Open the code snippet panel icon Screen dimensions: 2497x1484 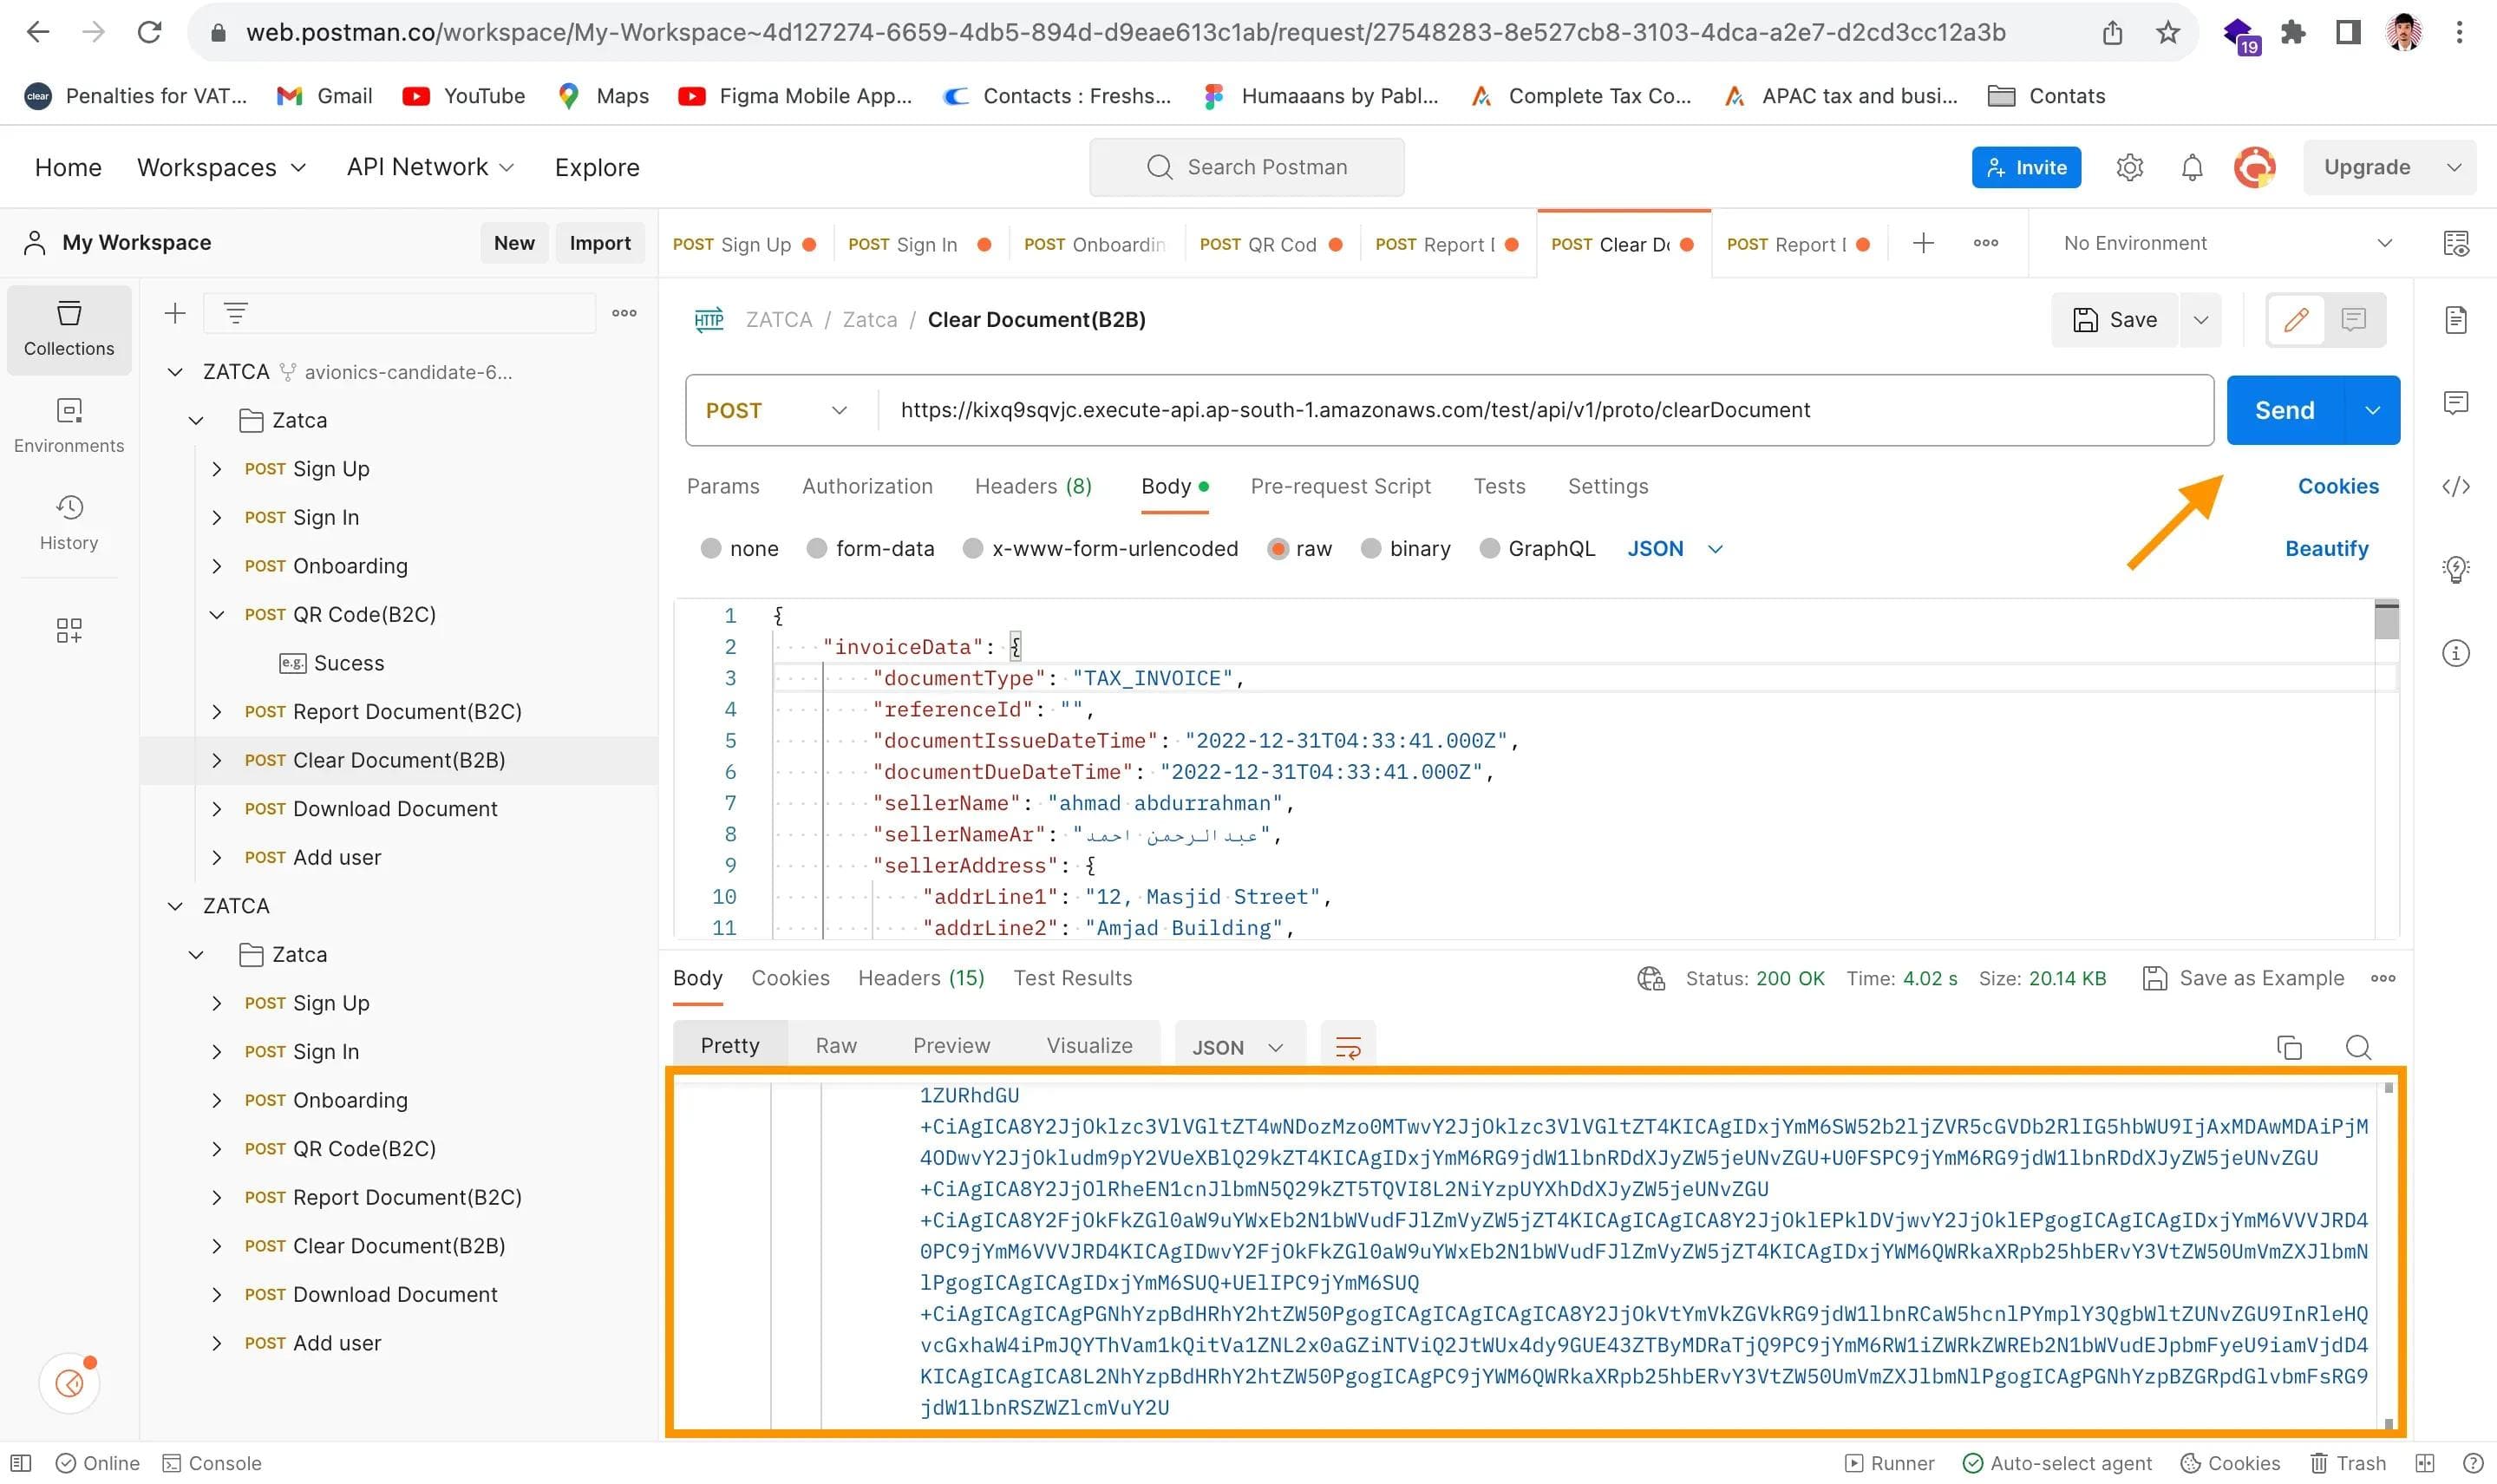2455,486
